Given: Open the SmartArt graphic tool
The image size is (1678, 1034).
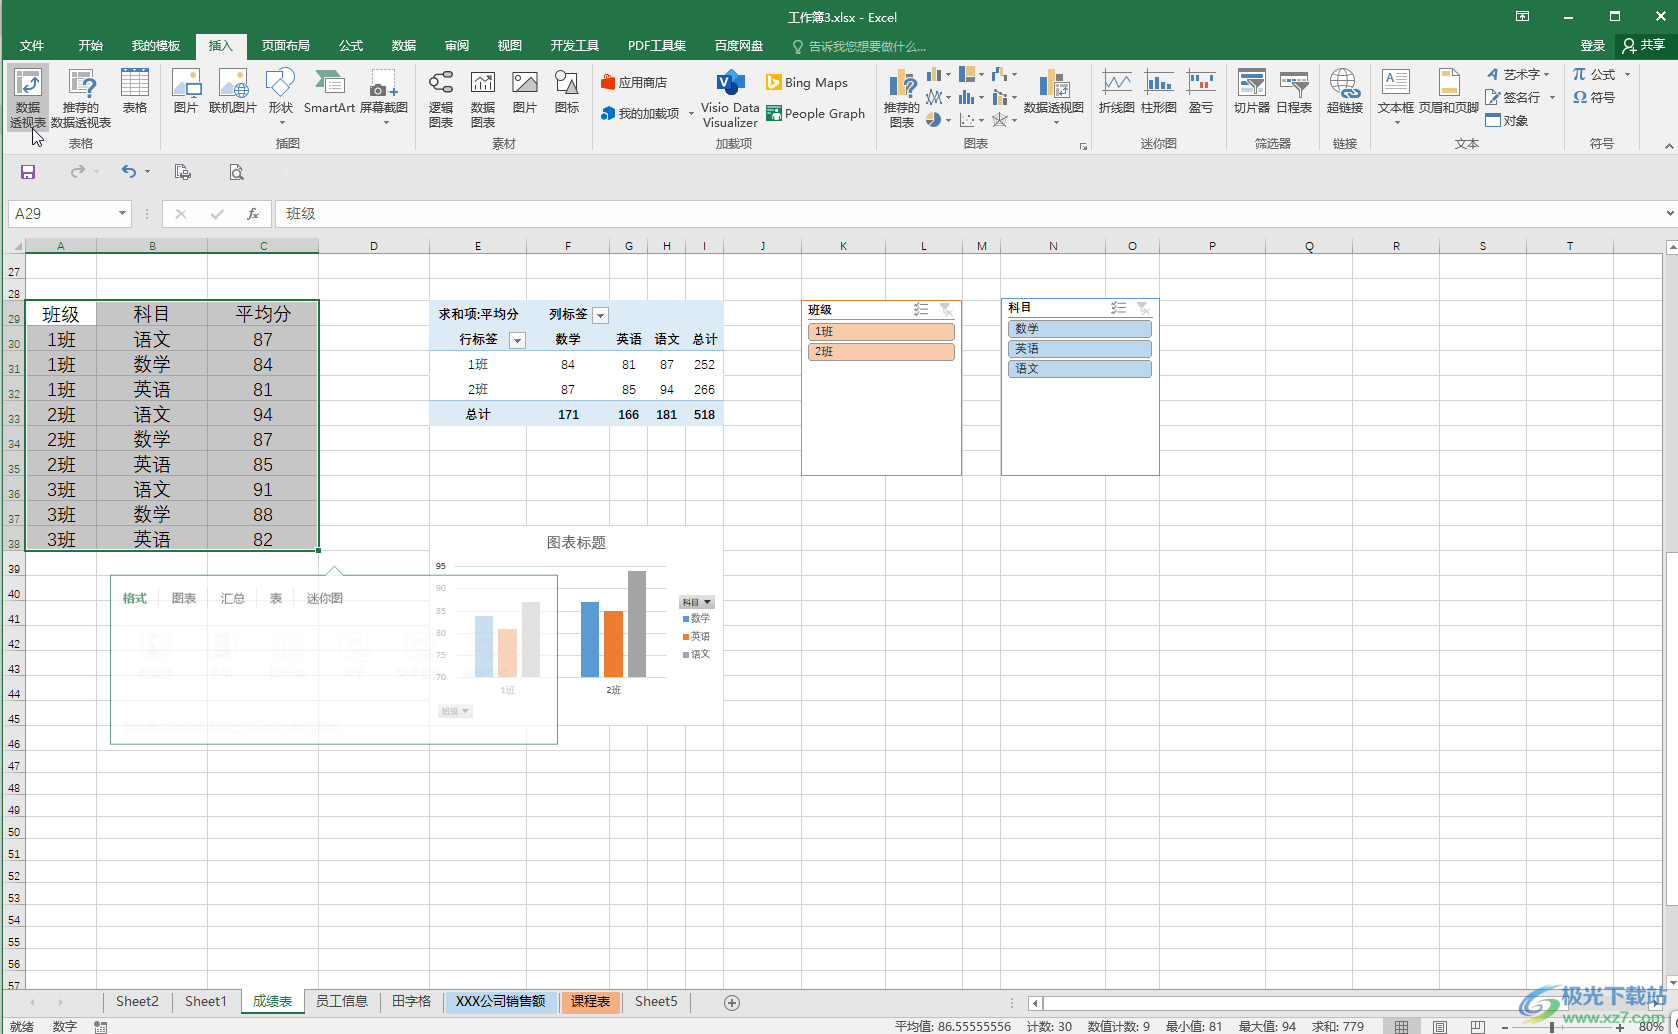Looking at the screenshot, I should (x=329, y=91).
